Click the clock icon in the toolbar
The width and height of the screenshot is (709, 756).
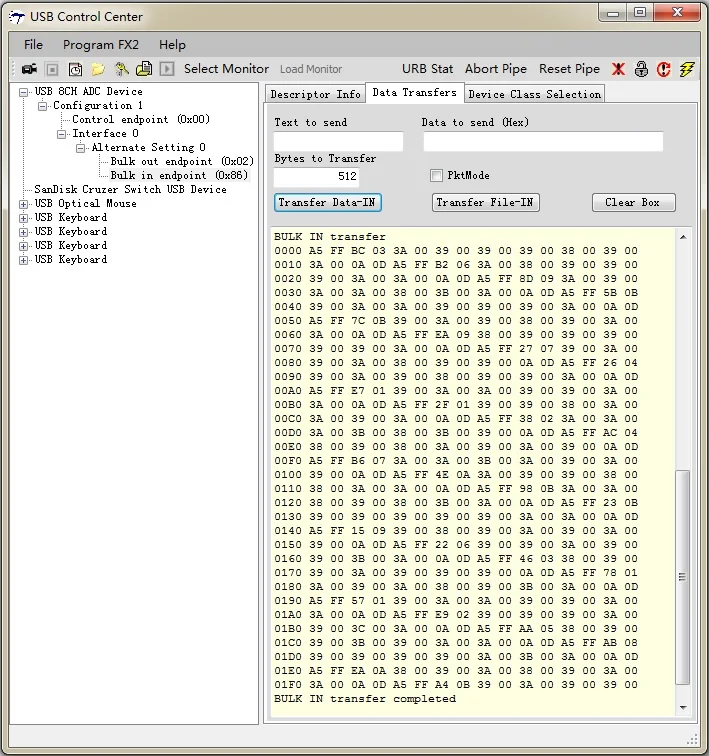coord(75,69)
